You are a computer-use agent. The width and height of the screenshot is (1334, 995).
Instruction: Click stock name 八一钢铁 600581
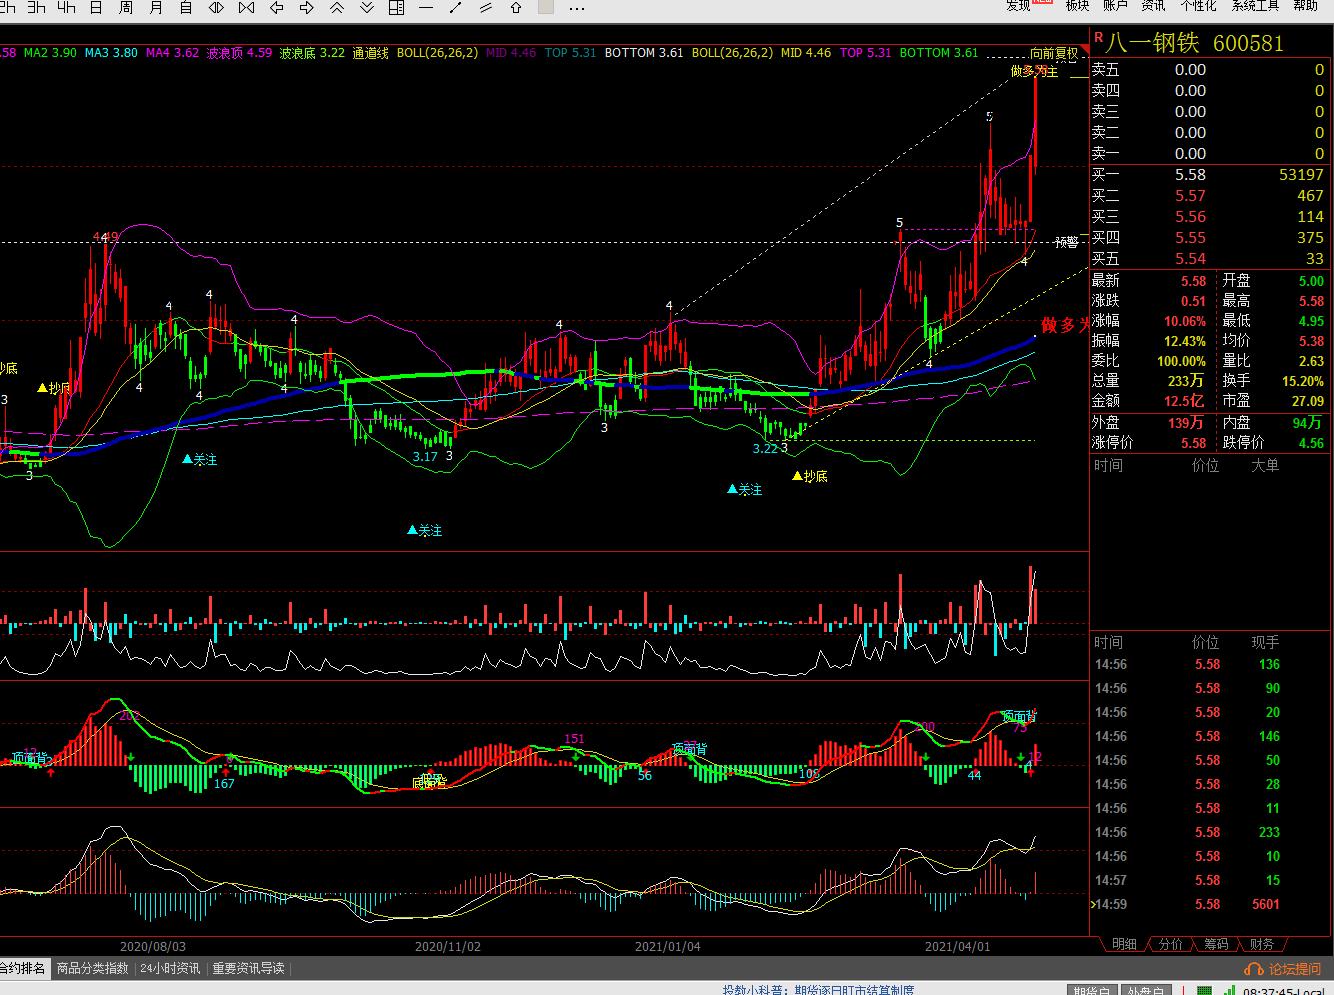pos(1195,43)
